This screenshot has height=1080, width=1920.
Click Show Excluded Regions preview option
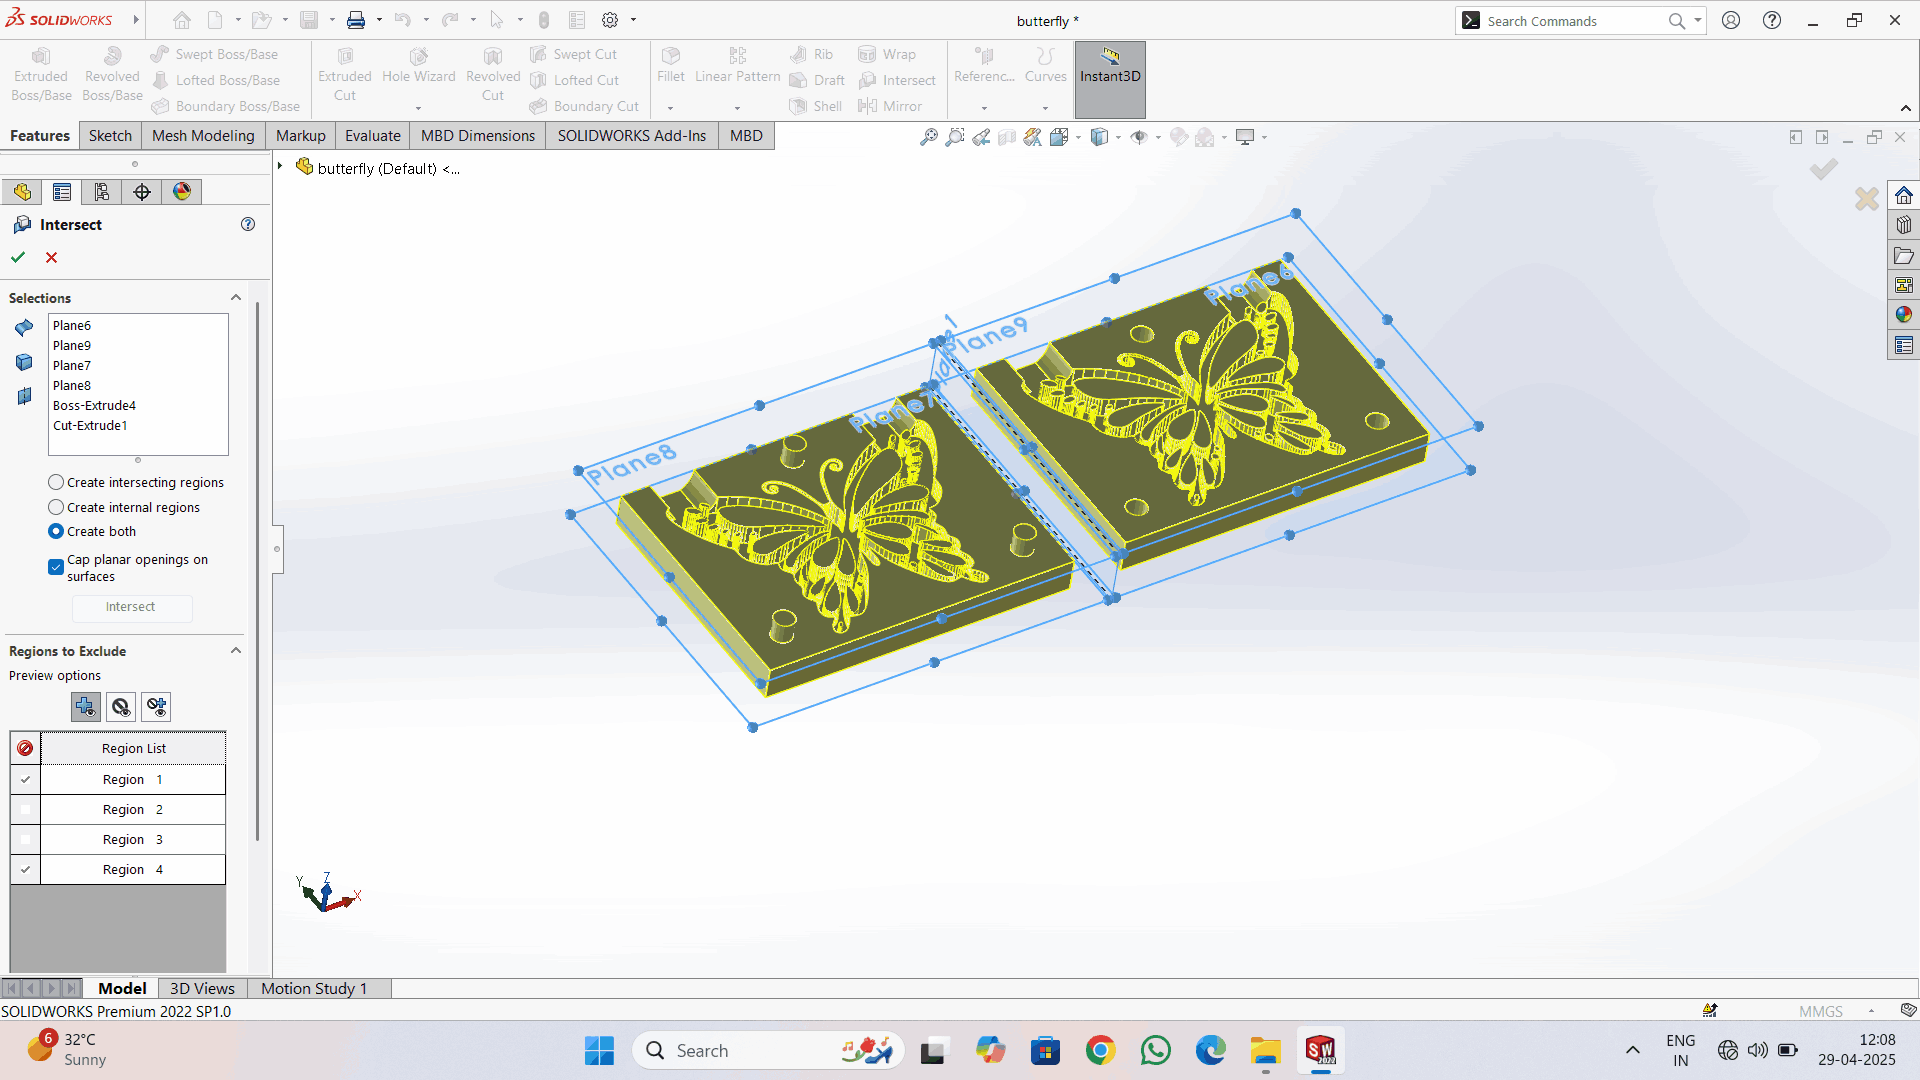(121, 707)
